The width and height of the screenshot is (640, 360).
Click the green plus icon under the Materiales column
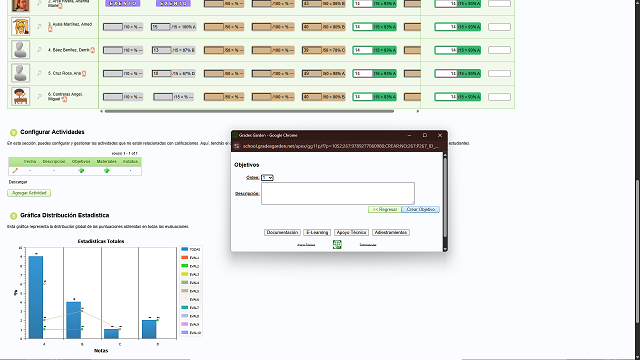click(x=107, y=171)
